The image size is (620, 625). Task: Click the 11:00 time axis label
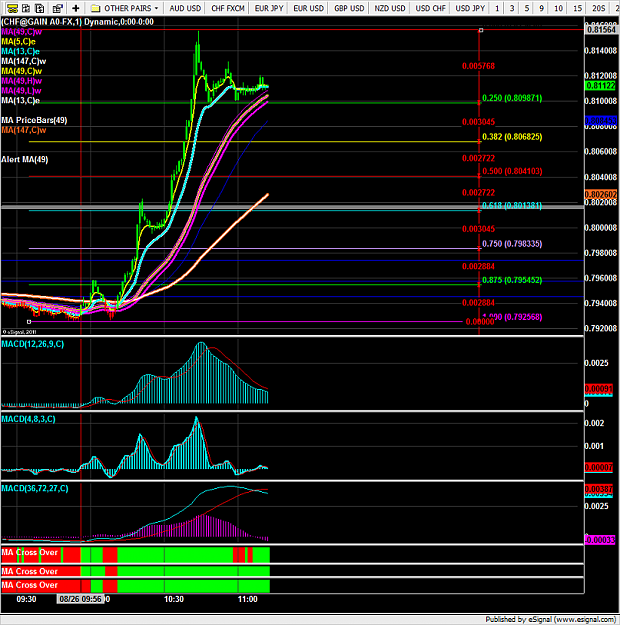(248, 599)
